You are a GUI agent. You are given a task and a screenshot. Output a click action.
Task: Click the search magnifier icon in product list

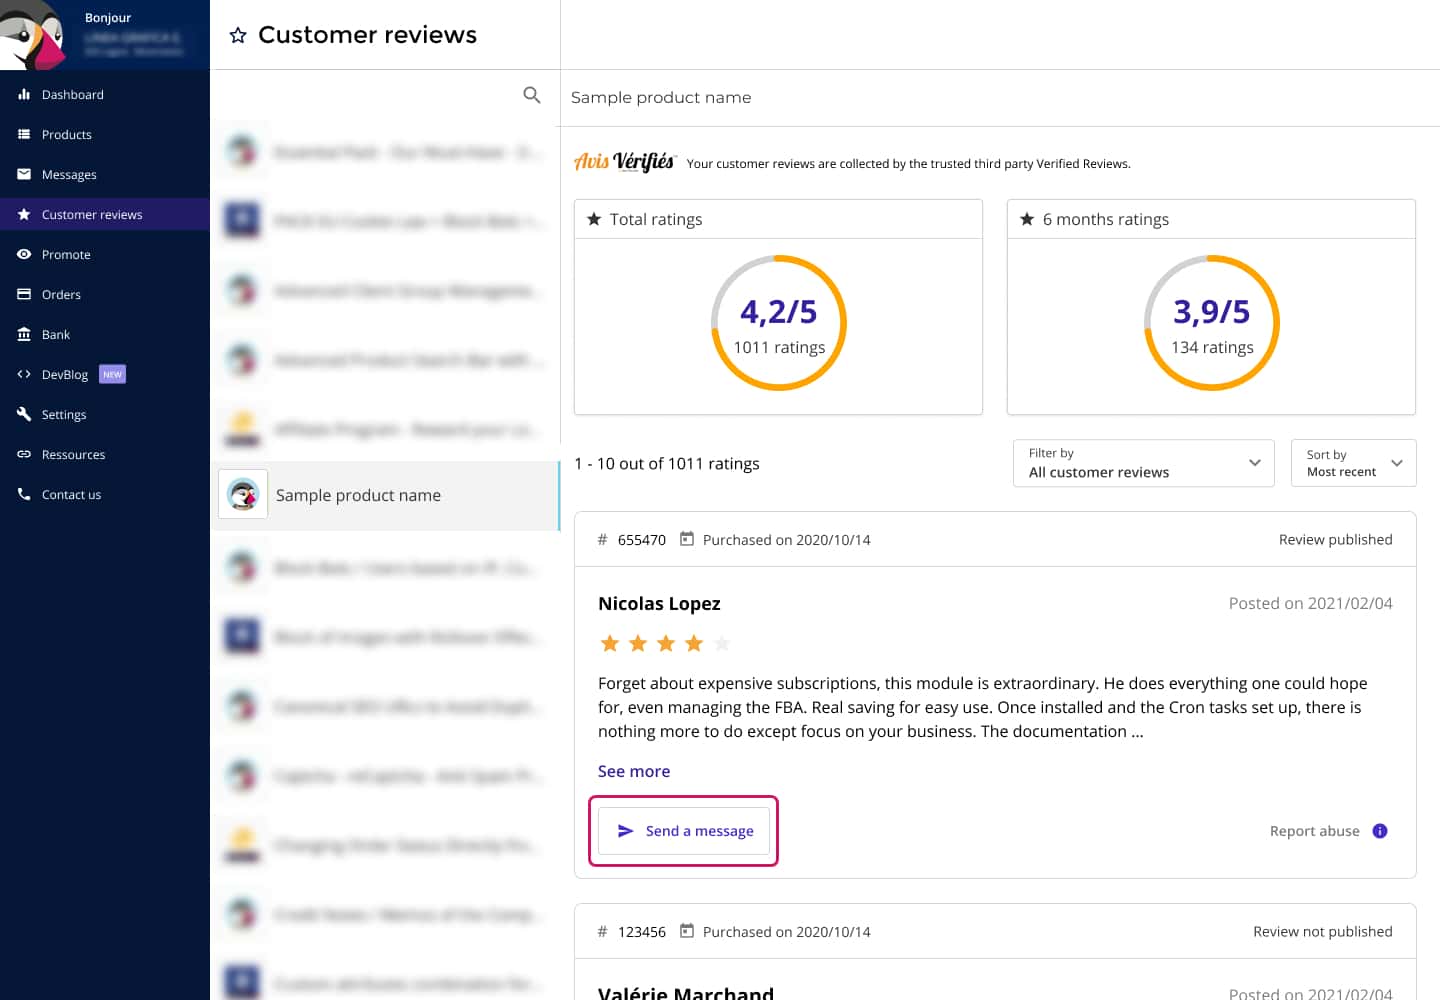pyautogui.click(x=532, y=95)
